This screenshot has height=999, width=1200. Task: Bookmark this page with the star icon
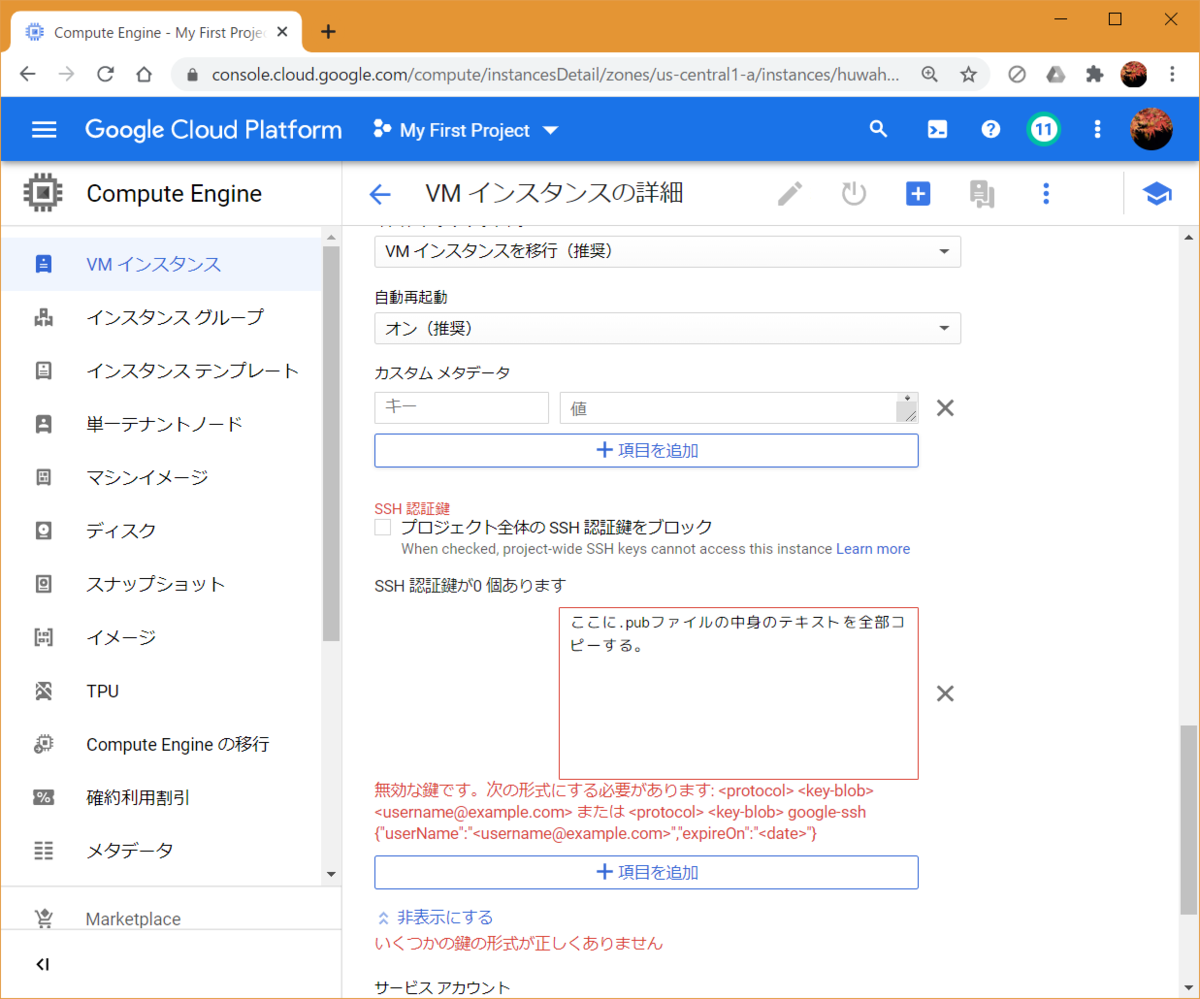point(968,74)
